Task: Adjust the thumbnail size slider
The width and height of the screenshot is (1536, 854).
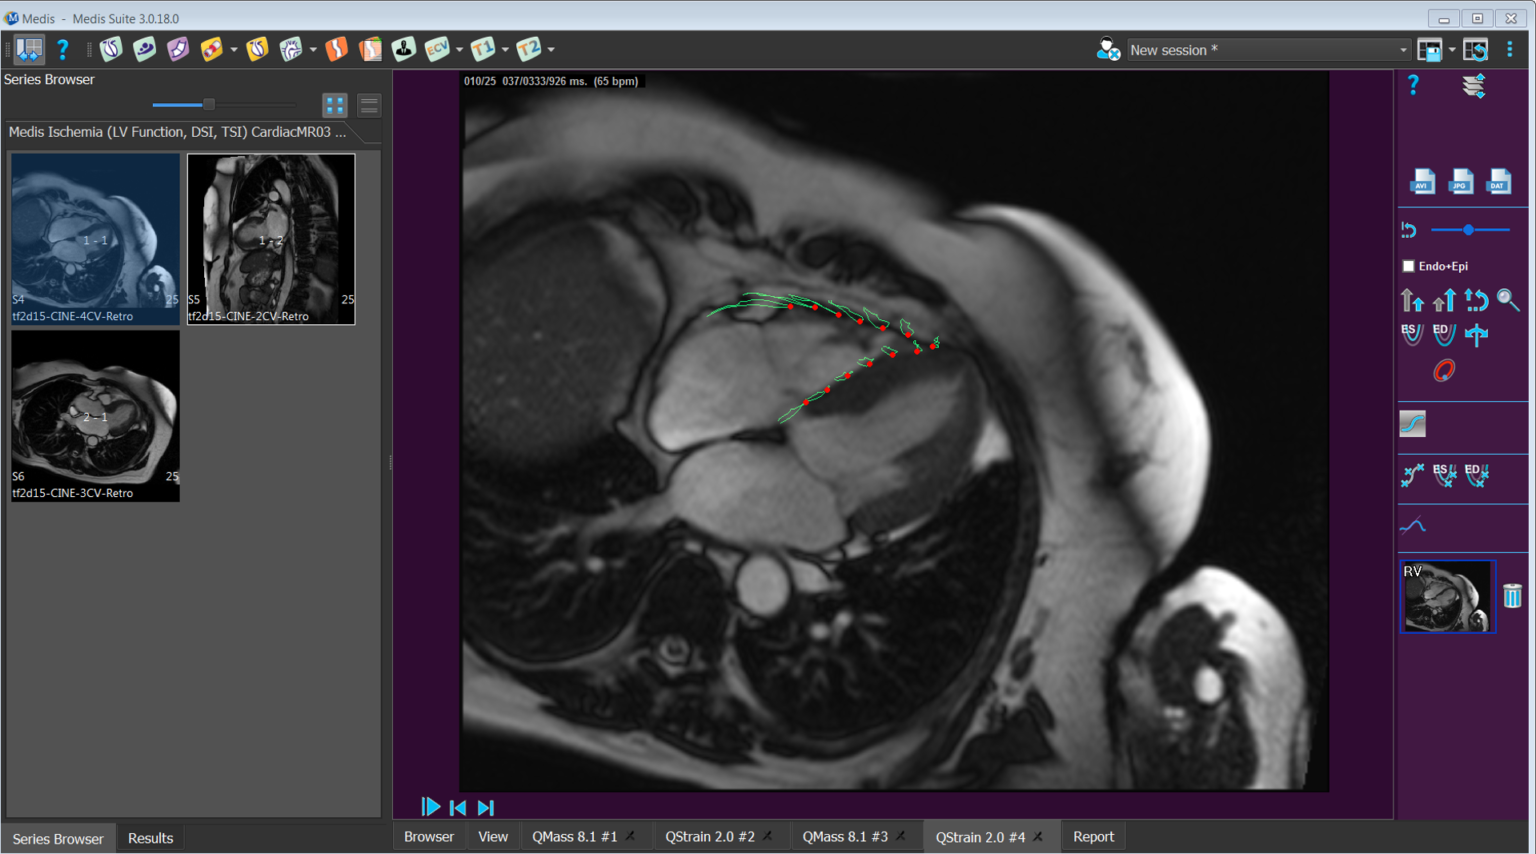Action: point(209,104)
